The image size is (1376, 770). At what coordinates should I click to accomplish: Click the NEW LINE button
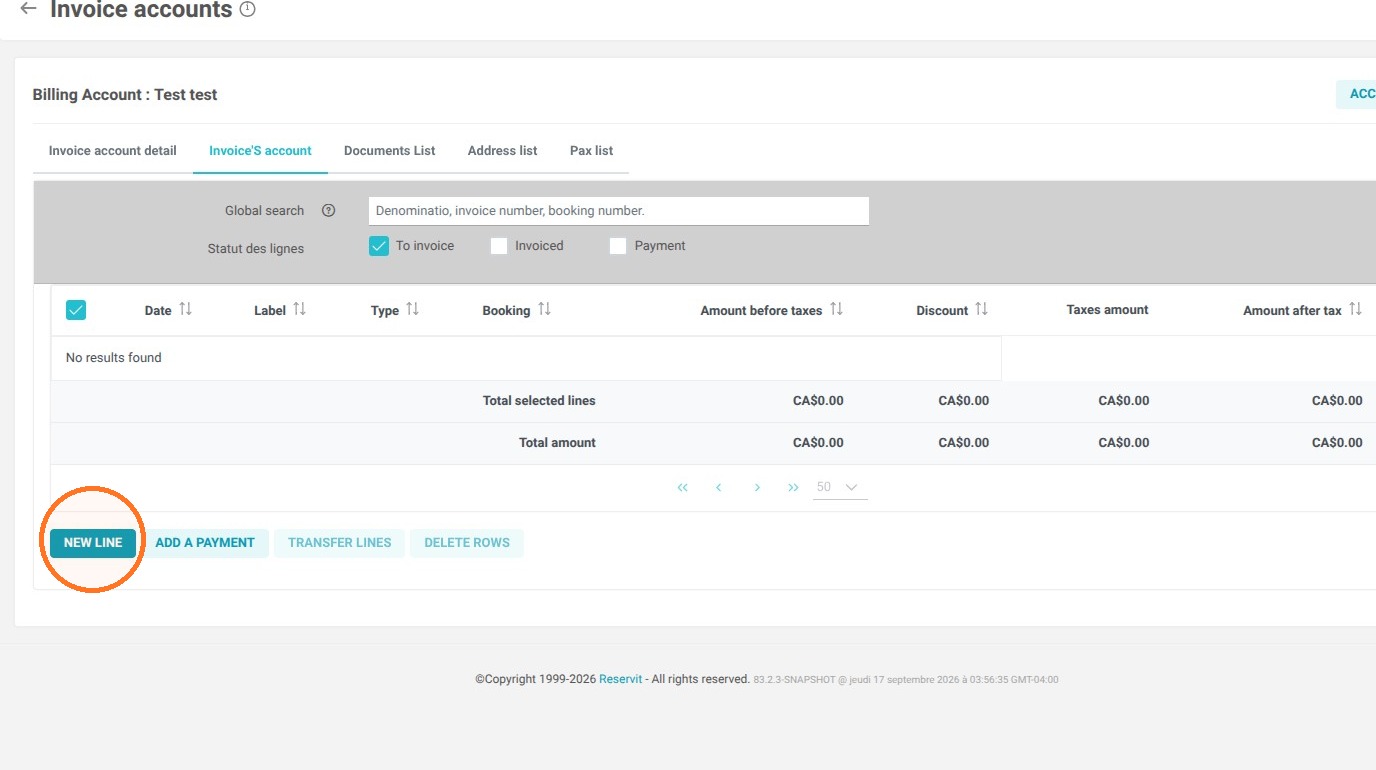(93, 543)
